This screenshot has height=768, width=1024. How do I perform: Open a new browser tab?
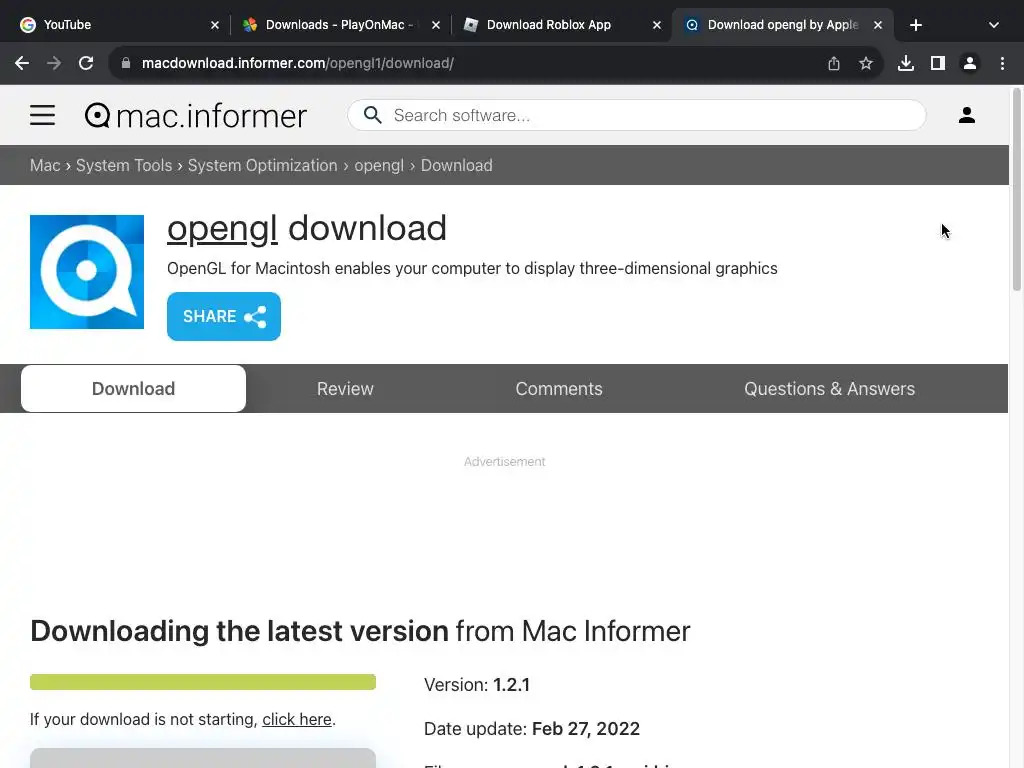coord(916,25)
